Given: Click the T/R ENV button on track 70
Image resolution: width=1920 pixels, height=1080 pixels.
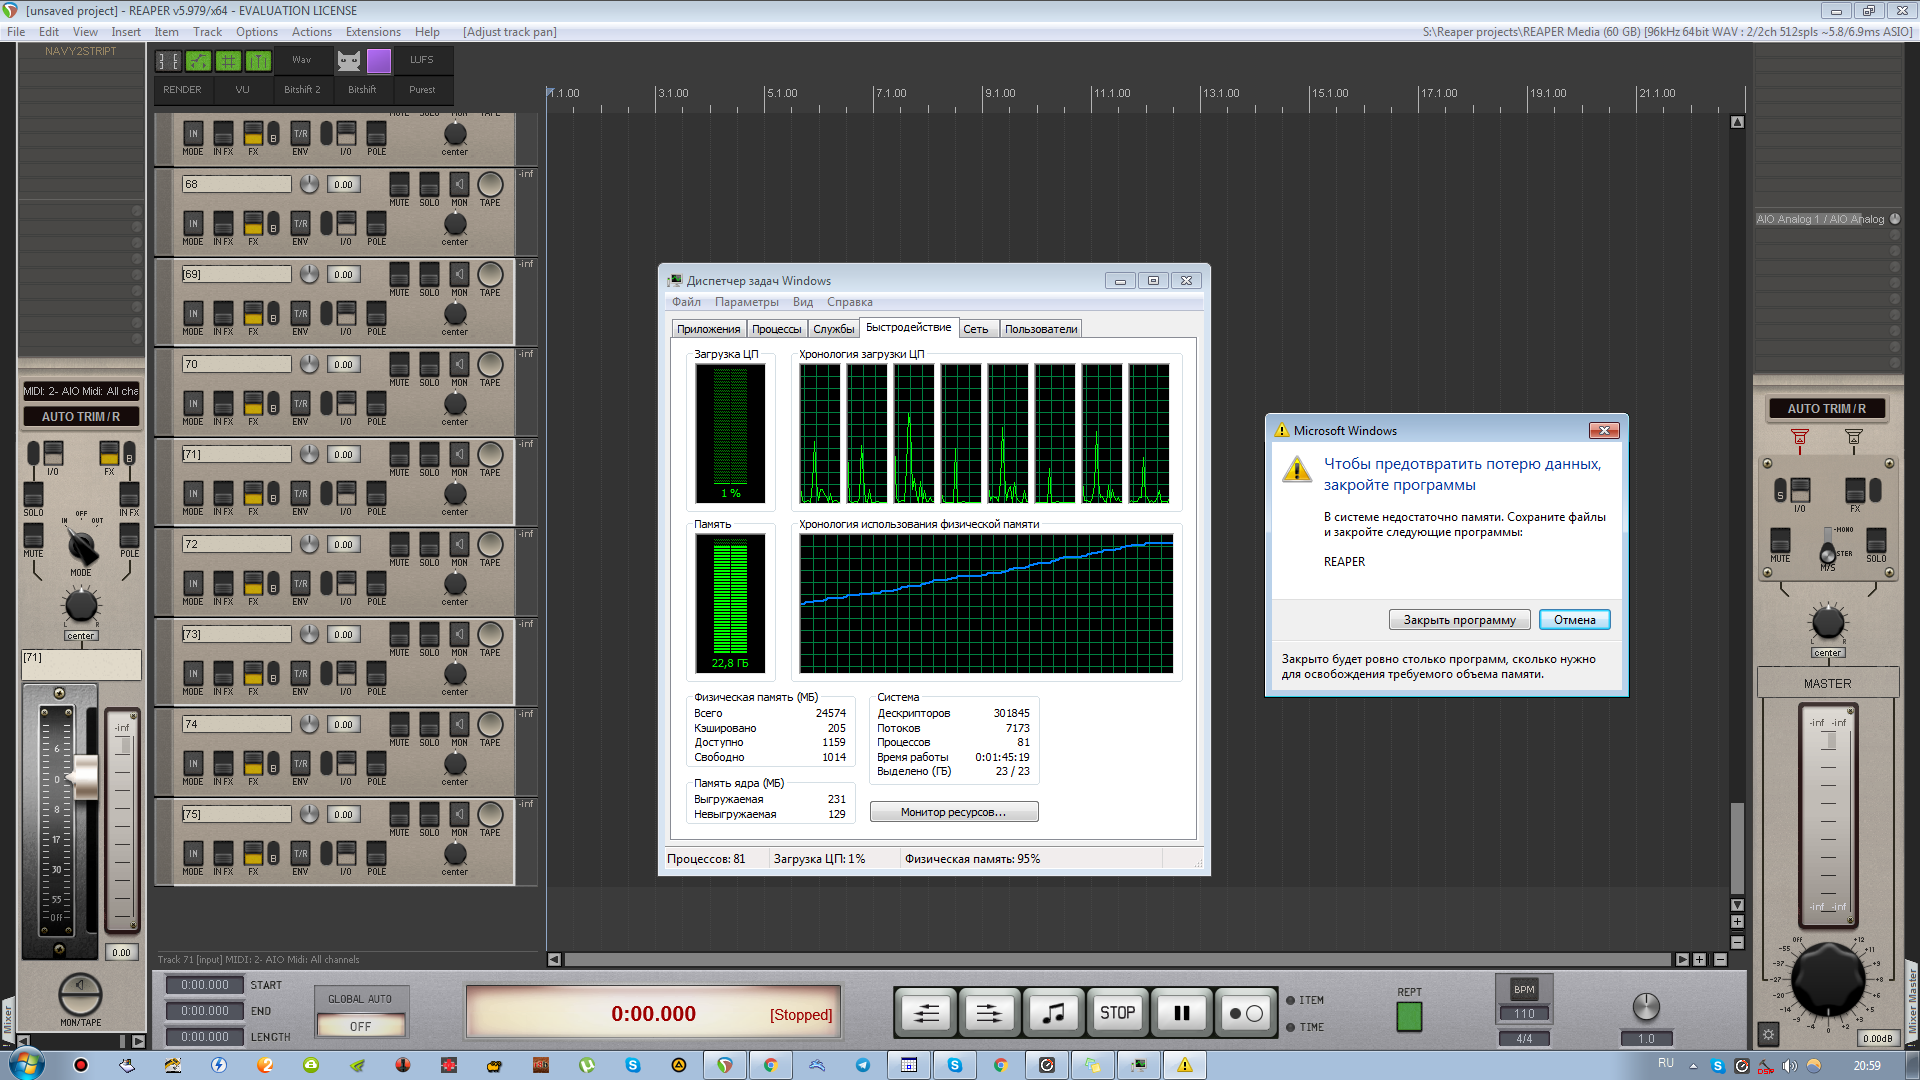Looking at the screenshot, I should 300,404.
